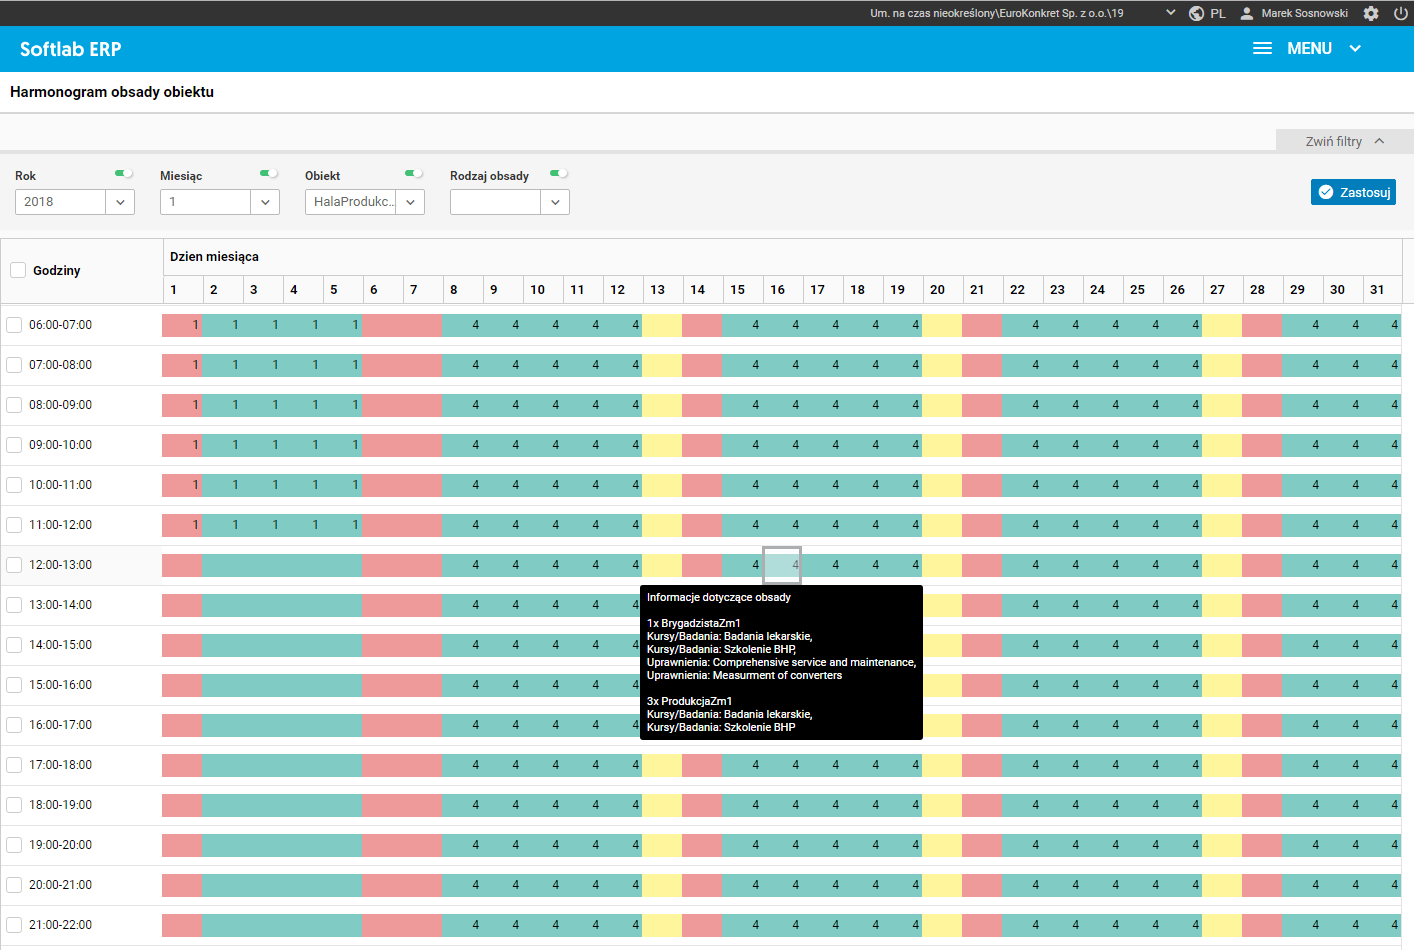Click the Rok field showing 2018
This screenshot has height=950, width=1414.
[x=60, y=202]
